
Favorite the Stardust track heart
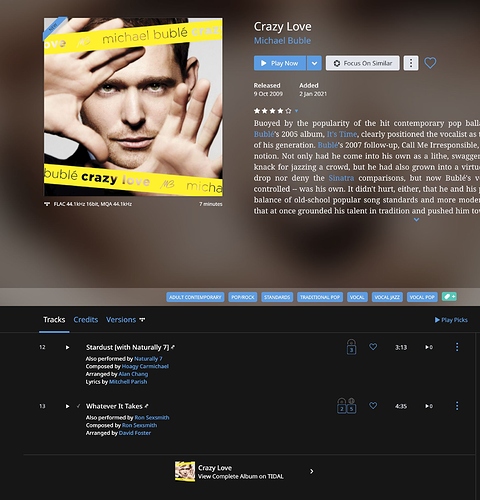[373, 347]
